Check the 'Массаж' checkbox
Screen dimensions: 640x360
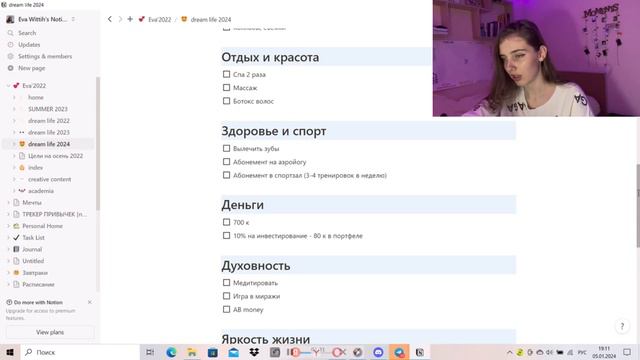click(227, 88)
